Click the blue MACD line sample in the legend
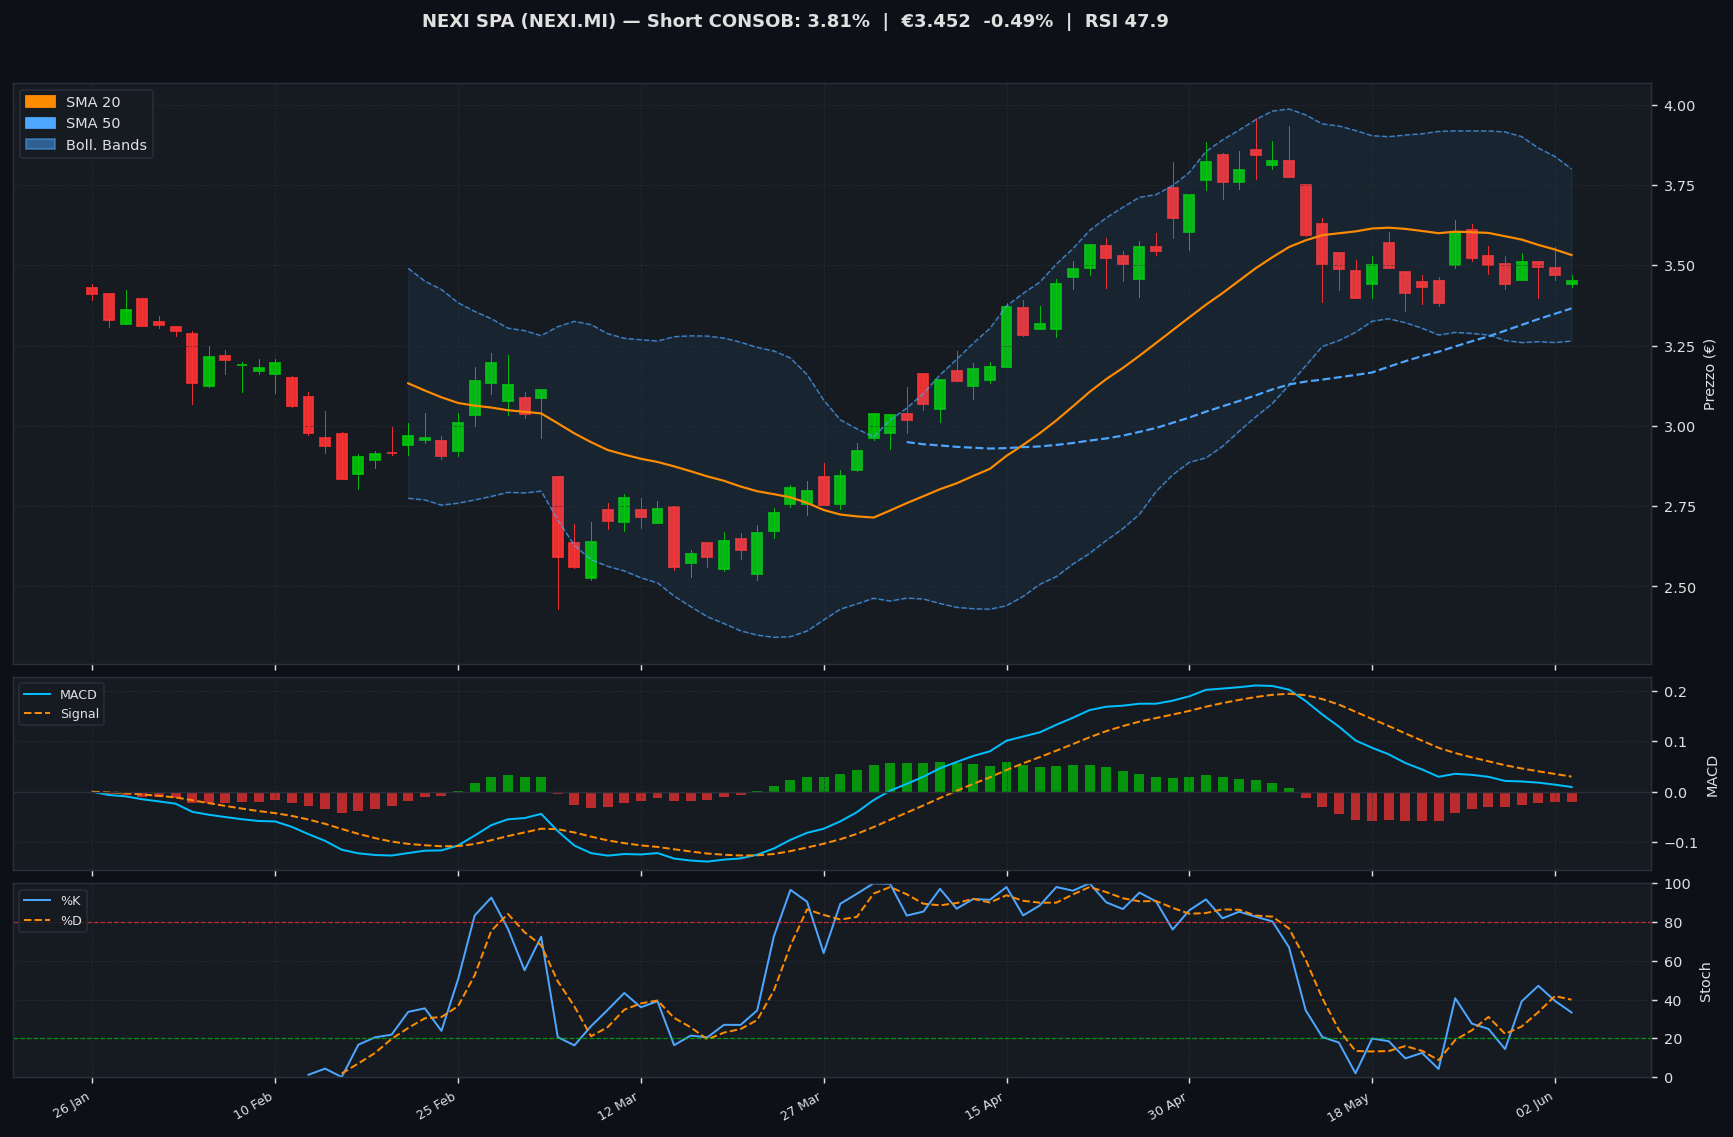Screen dimensions: 1733x1137 click(38, 695)
